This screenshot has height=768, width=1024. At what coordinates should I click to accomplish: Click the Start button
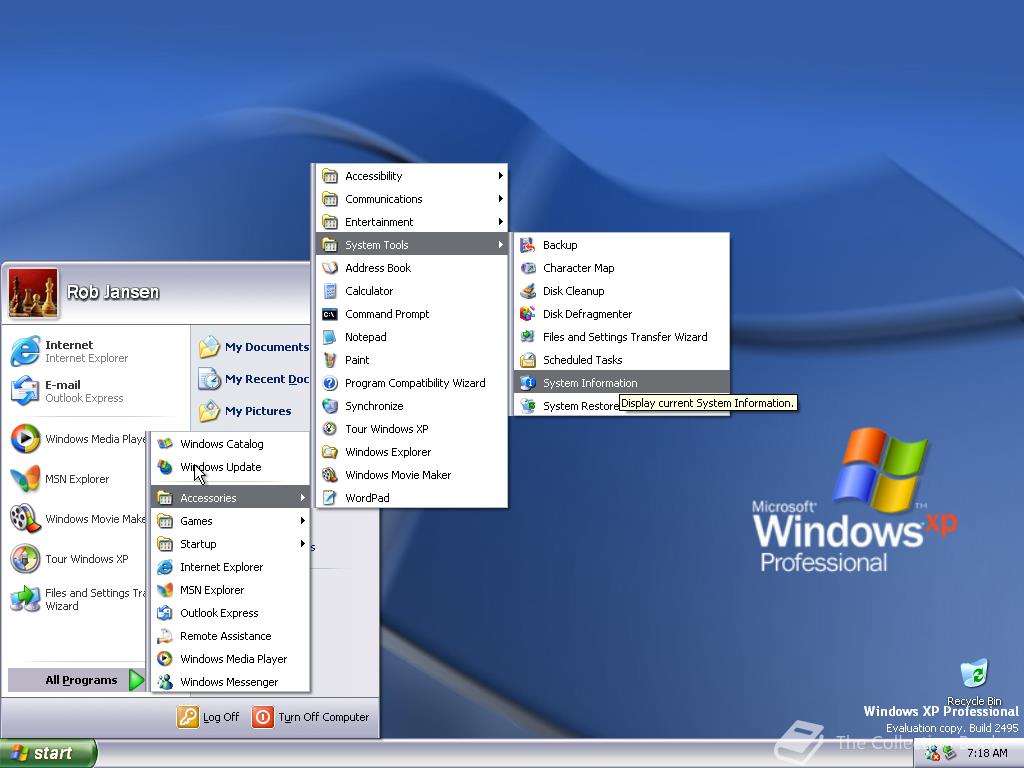[48, 753]
